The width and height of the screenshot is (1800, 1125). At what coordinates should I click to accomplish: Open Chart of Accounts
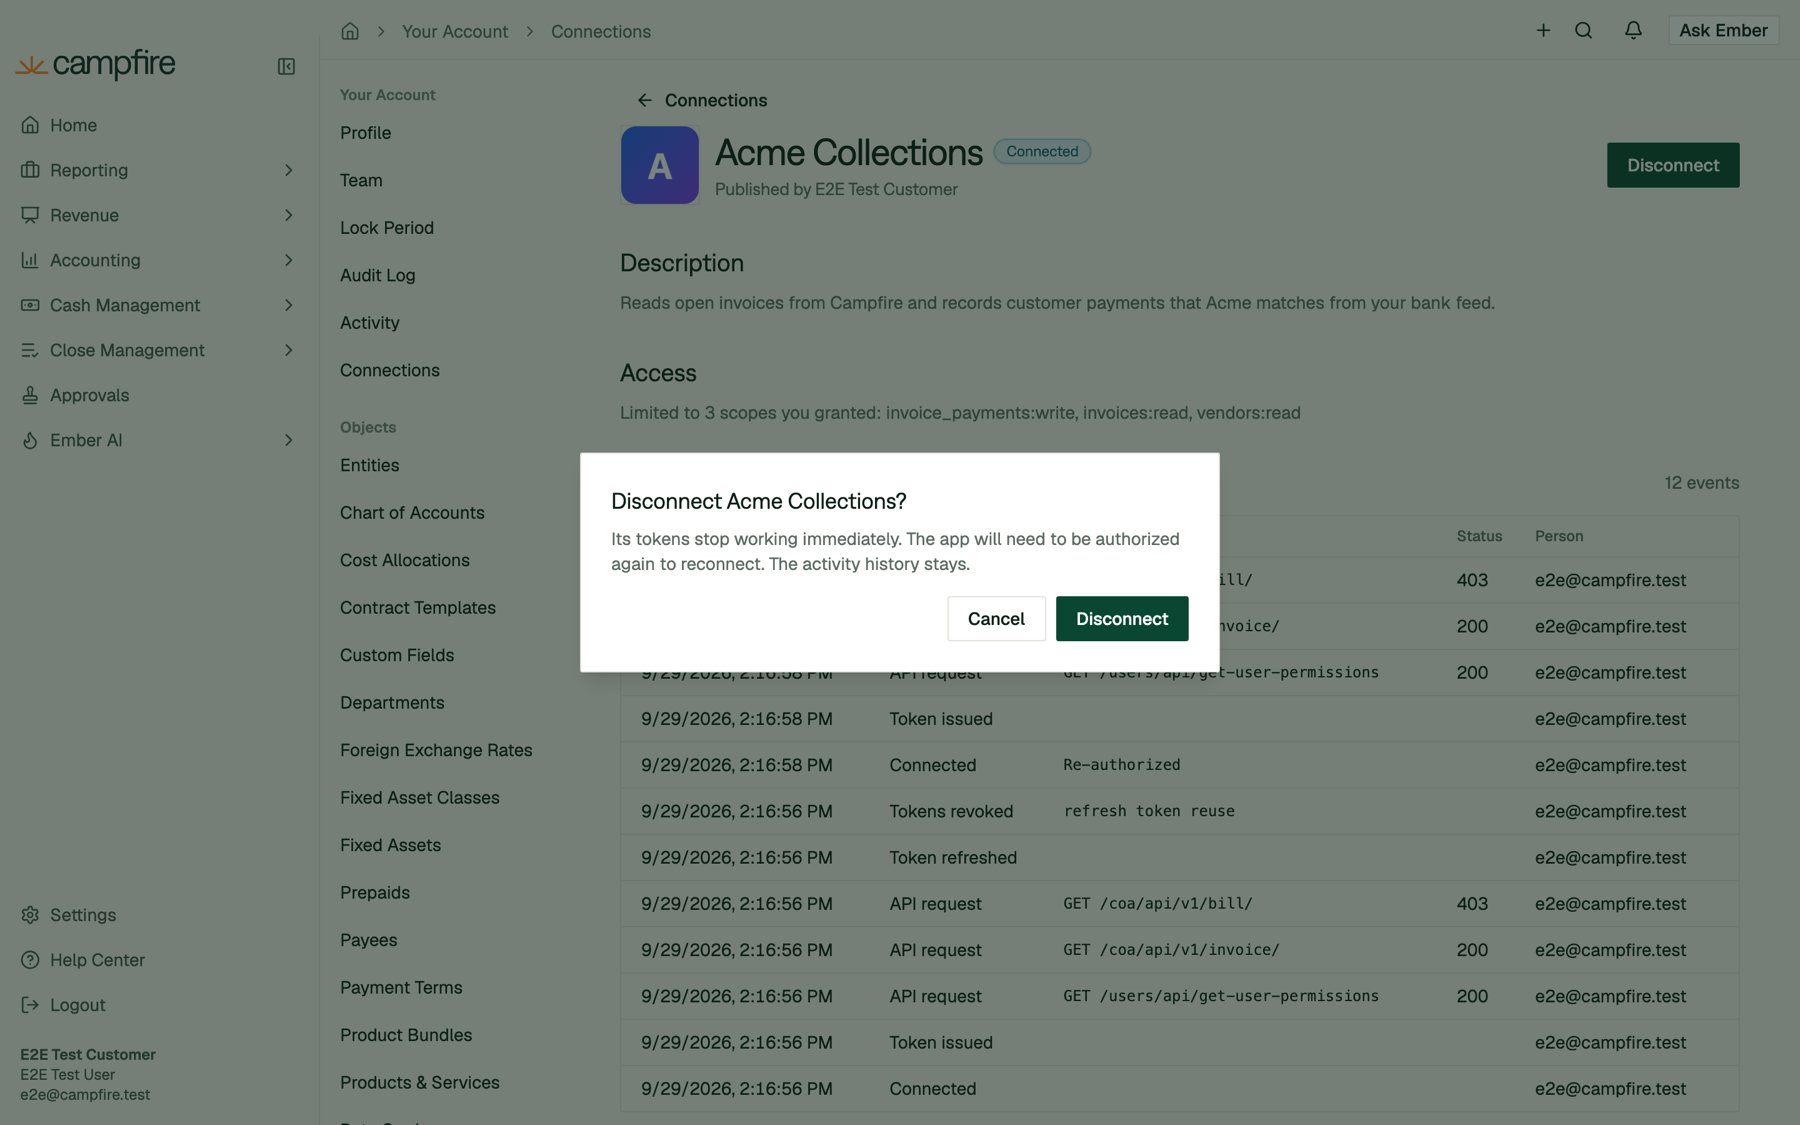coord(412,513)
